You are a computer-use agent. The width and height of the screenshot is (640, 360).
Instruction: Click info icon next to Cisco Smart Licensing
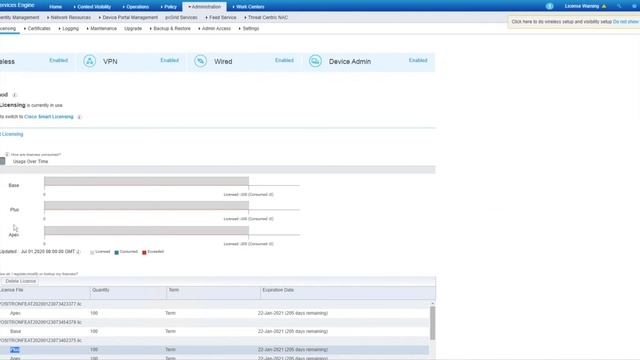click(x=79, y=117)
